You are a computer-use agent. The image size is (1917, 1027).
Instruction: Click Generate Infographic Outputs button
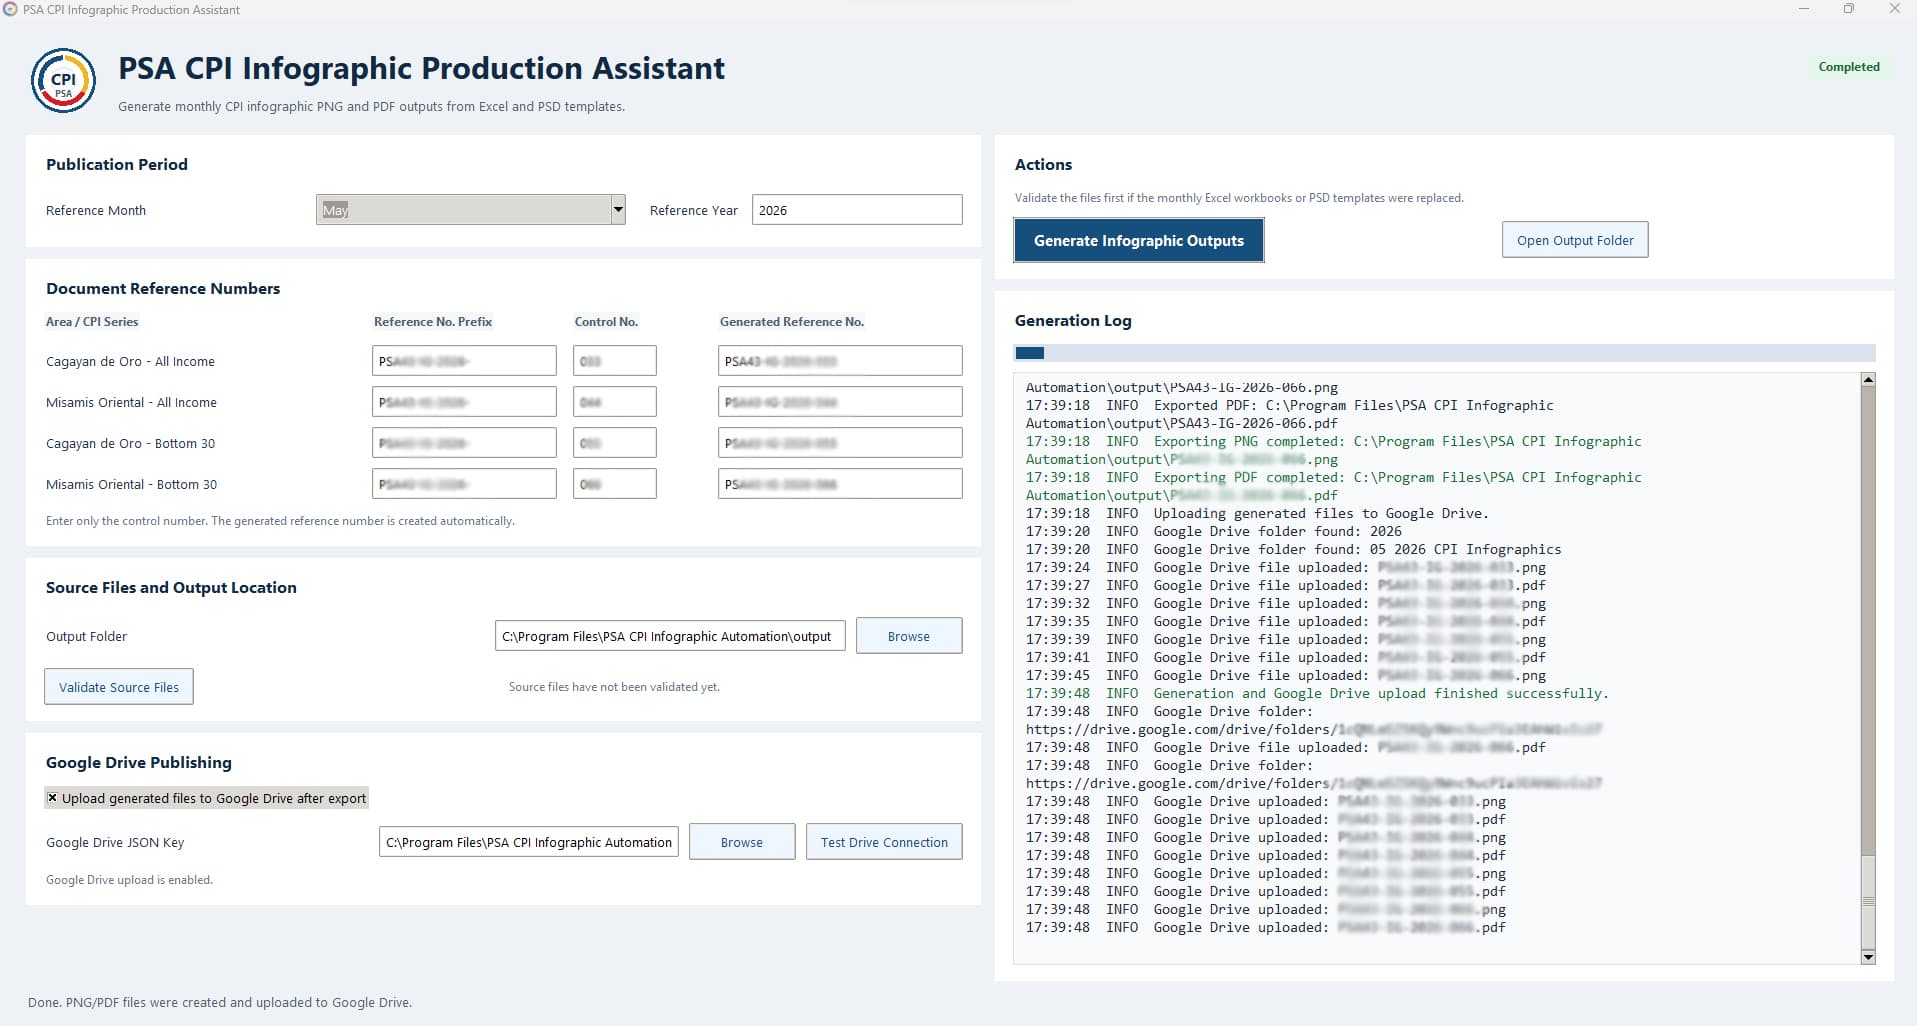tap(1139, 241)
